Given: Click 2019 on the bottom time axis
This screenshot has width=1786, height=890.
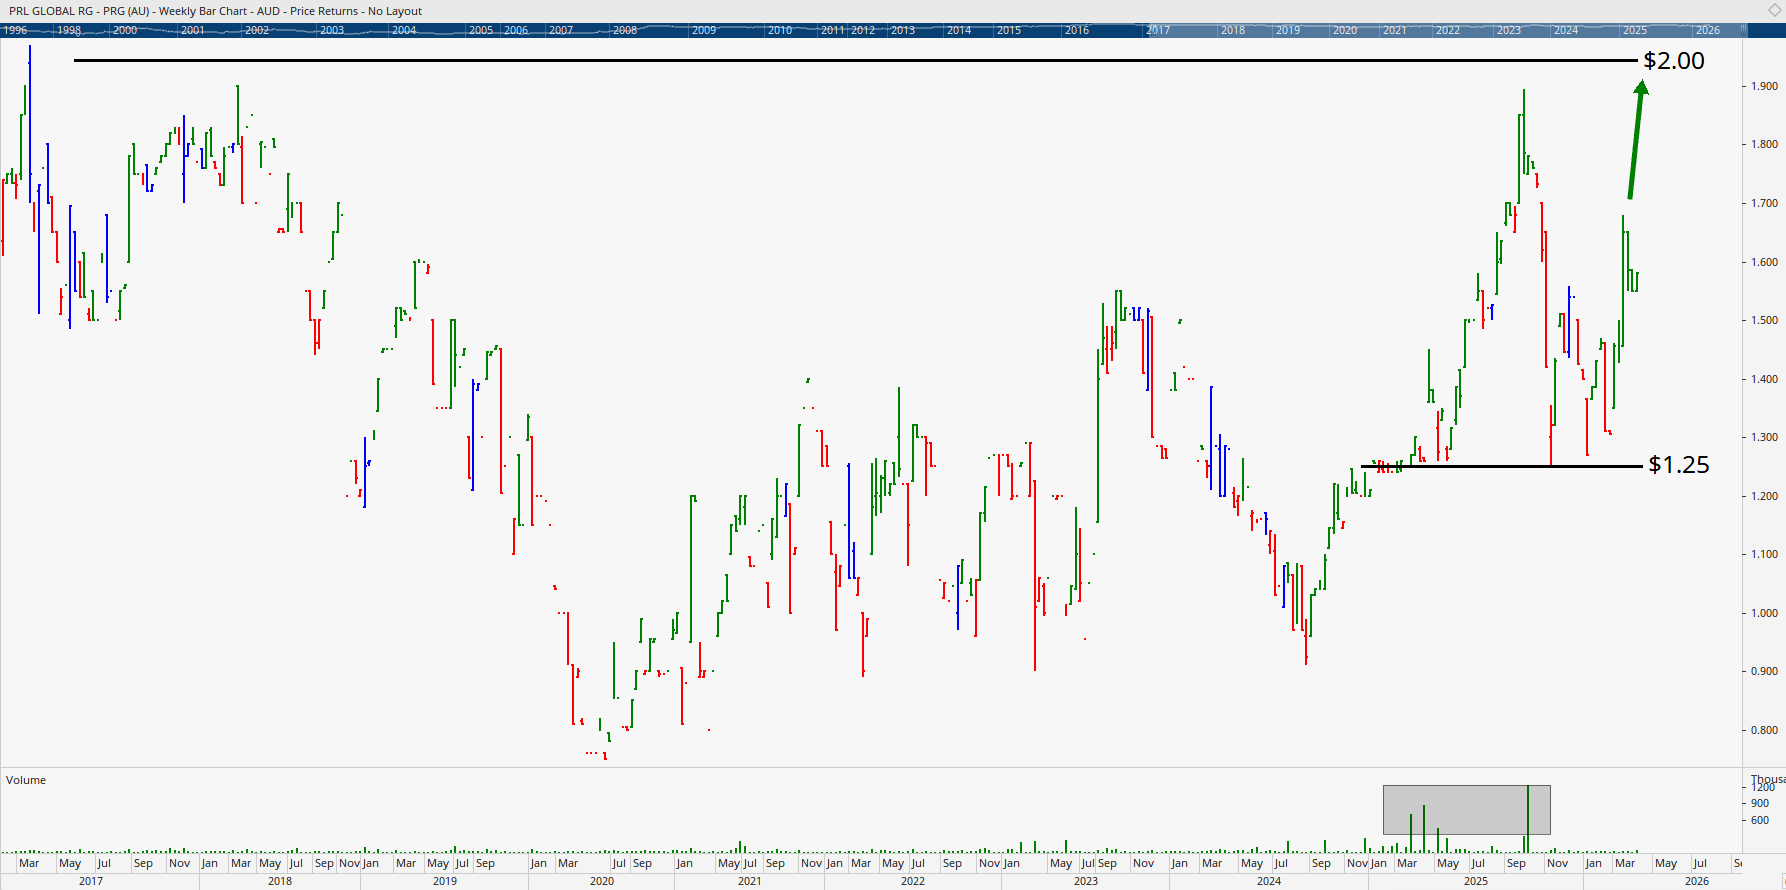Looking at the screenshot, I should [x=445, y=881].
